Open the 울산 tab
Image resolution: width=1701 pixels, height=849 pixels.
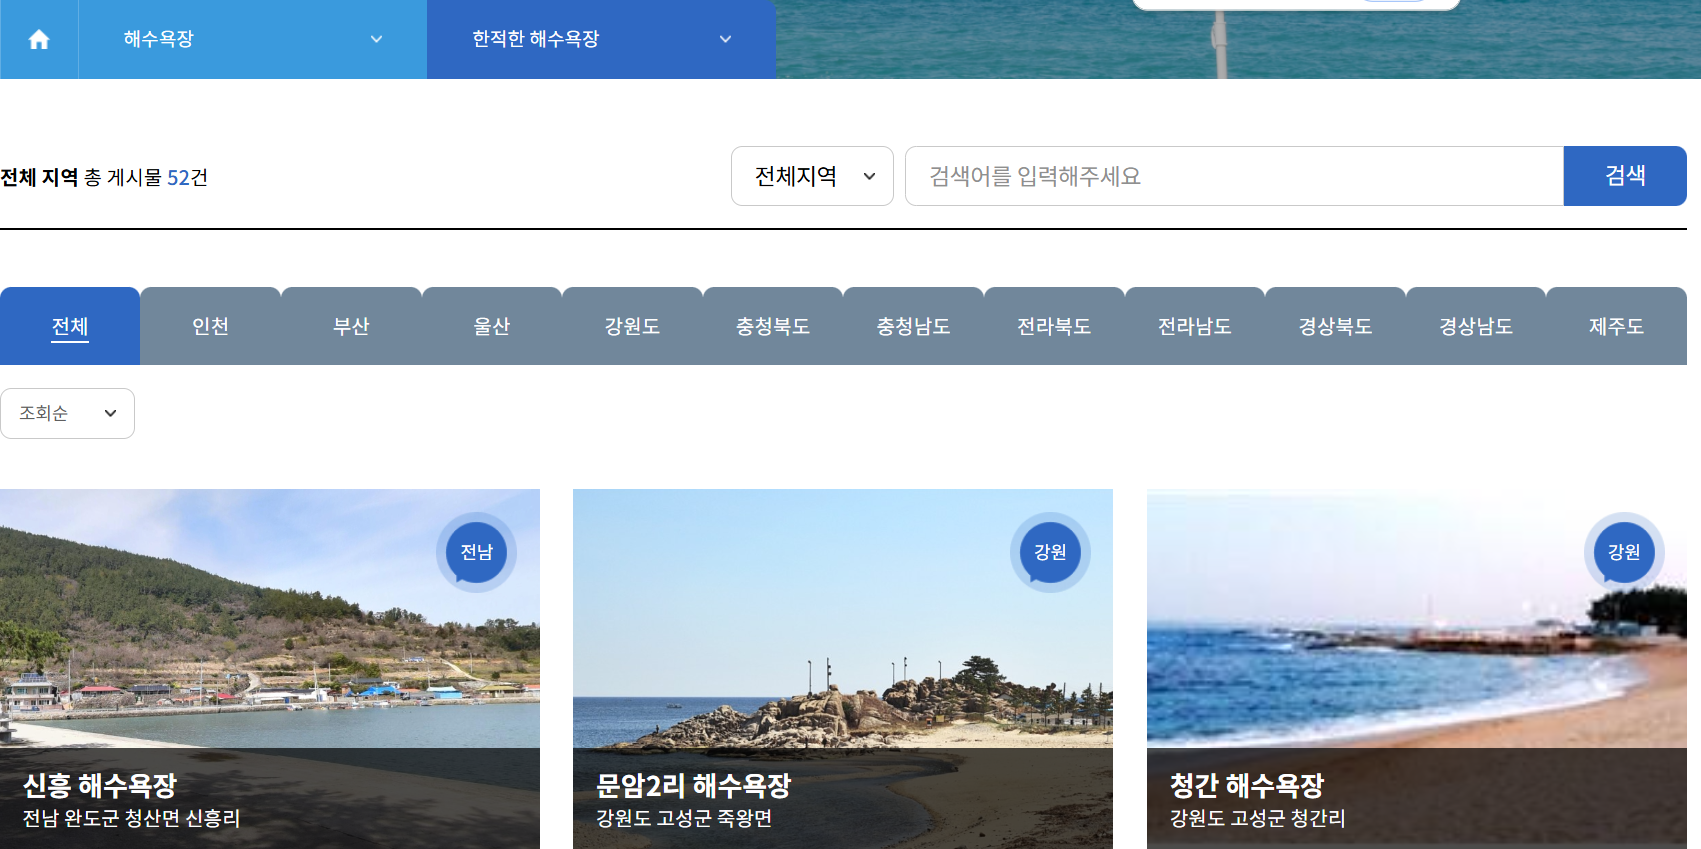(492, 326)
